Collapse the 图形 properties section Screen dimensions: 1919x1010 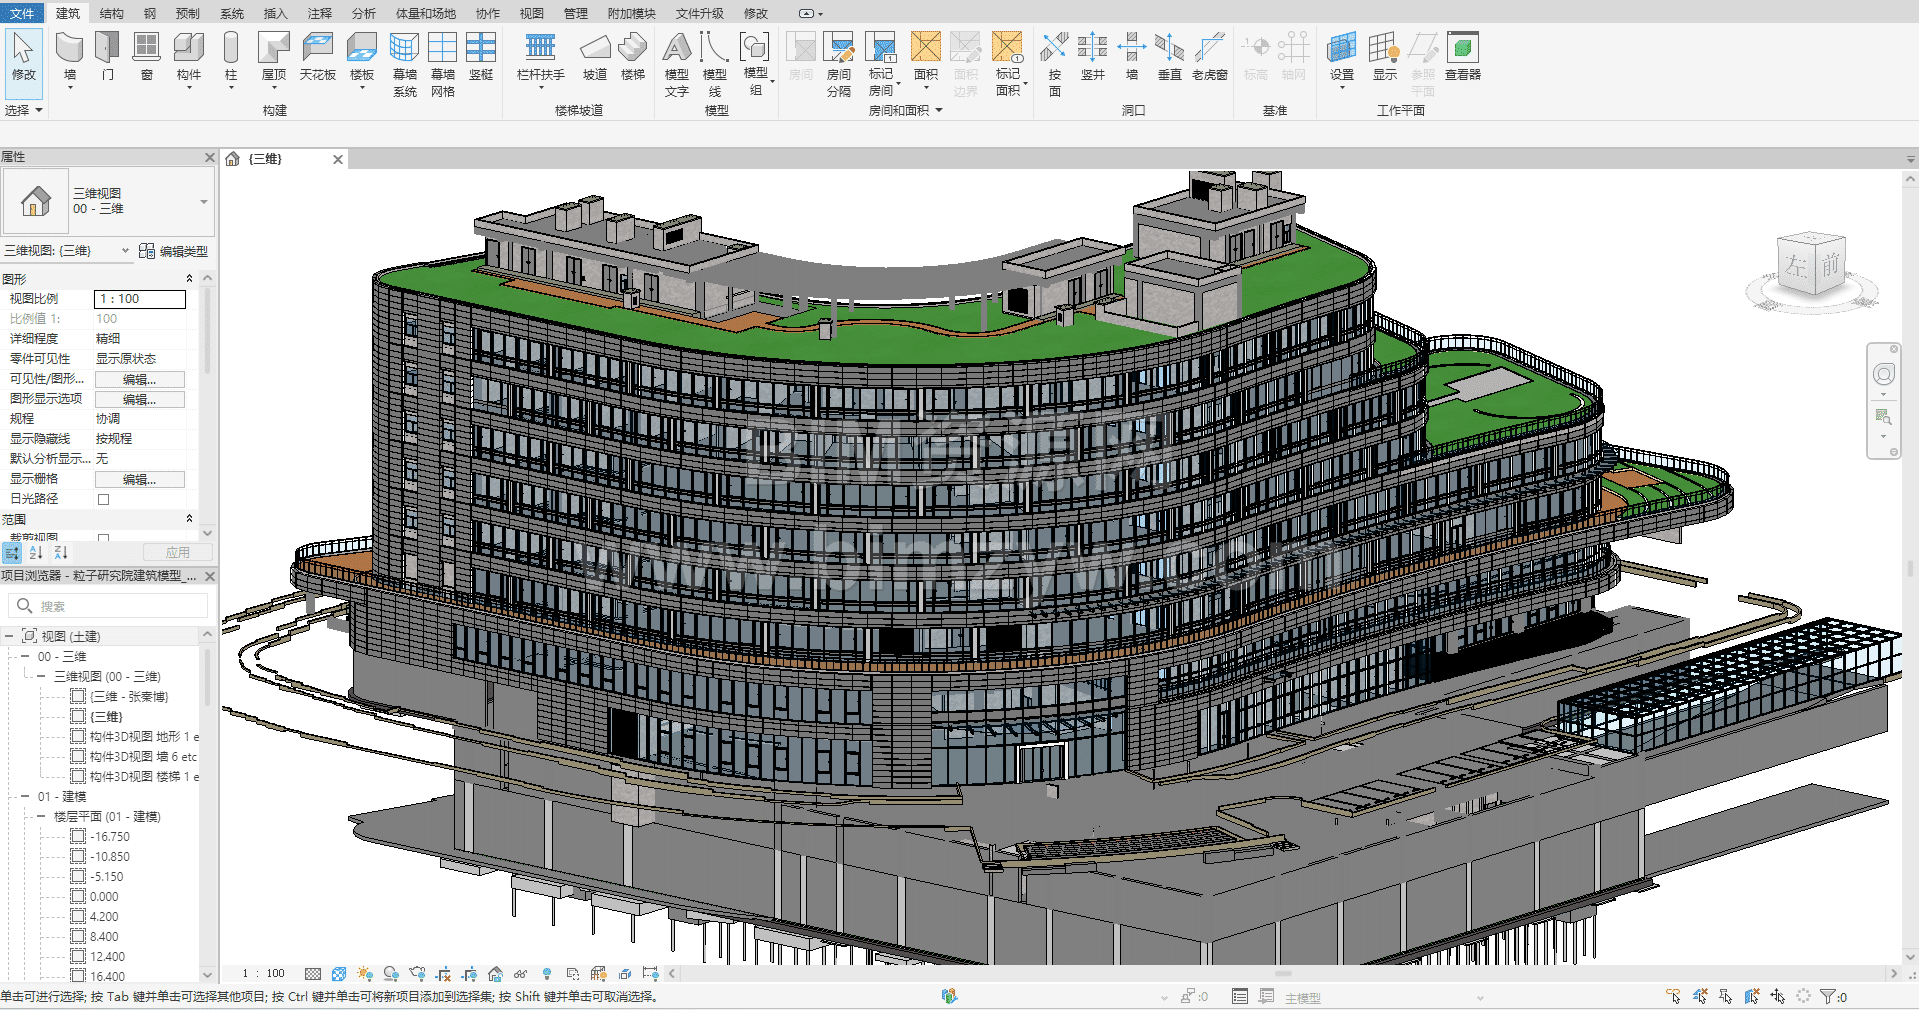(x=189, y=279)
